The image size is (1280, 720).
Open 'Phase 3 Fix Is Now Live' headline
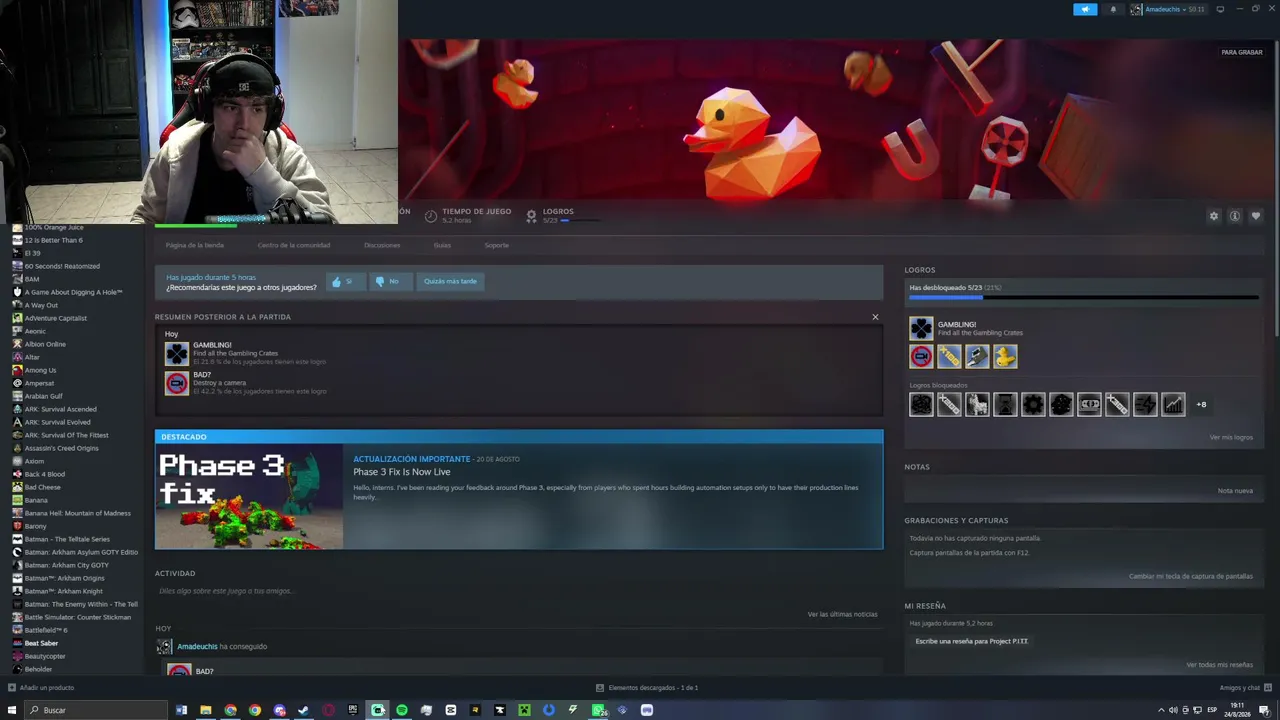(x=402, y=472)
